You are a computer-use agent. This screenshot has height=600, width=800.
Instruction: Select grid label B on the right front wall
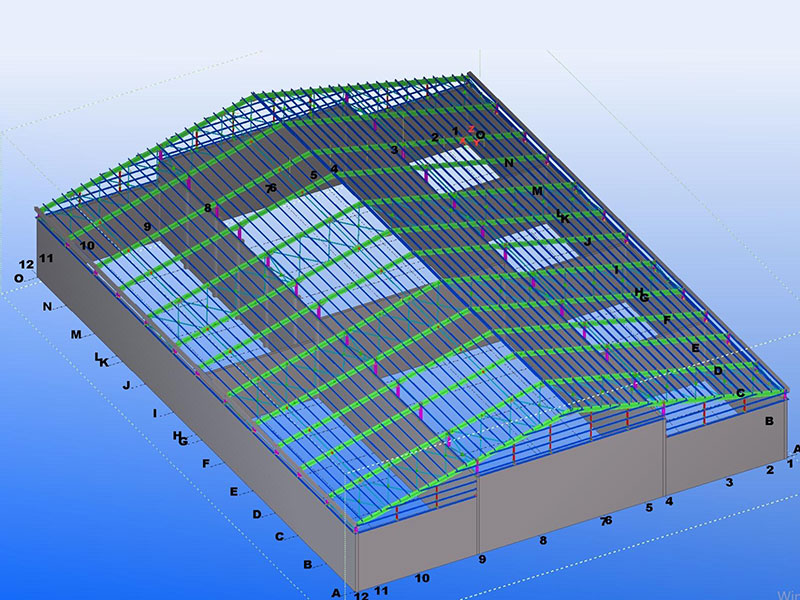pyautogui.click(x=769, y=422)
